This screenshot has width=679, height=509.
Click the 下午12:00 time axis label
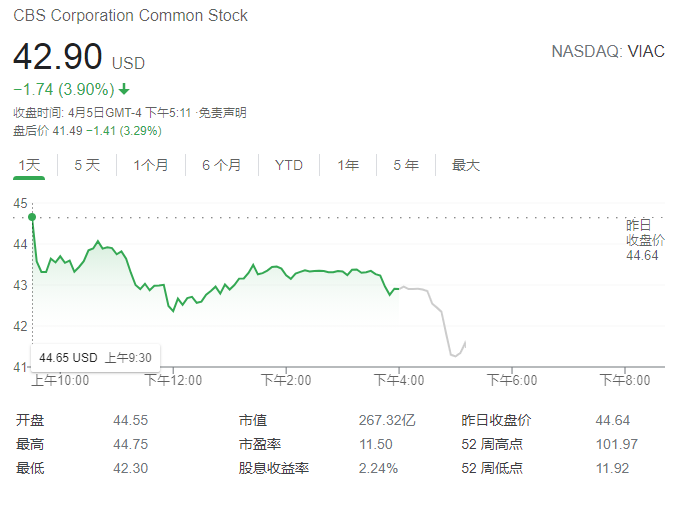point(173,380)
